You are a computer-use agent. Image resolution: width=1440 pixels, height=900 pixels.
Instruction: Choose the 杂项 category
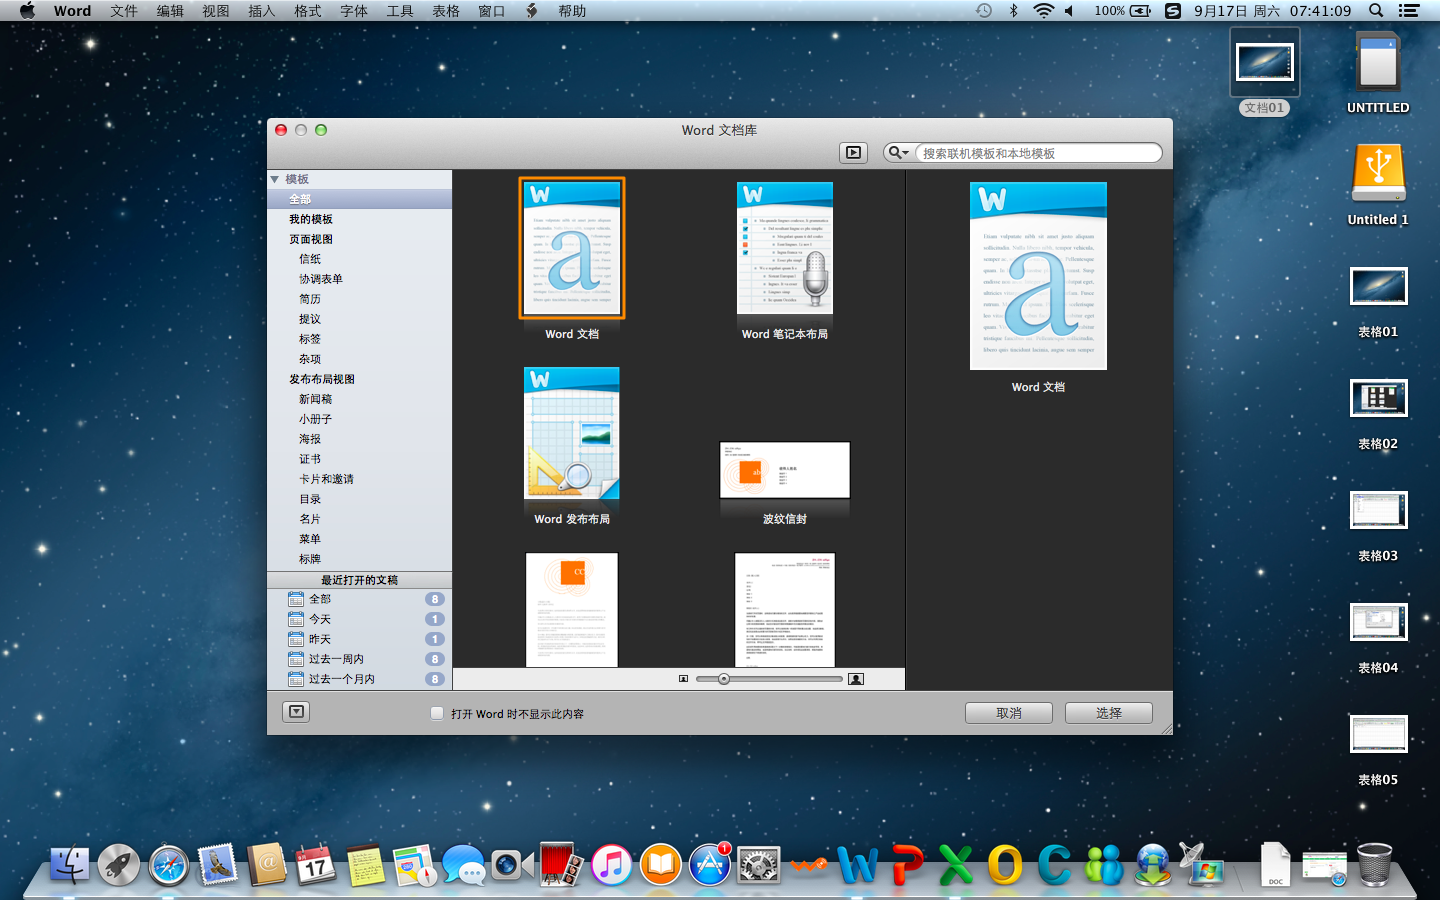[310, 359]
